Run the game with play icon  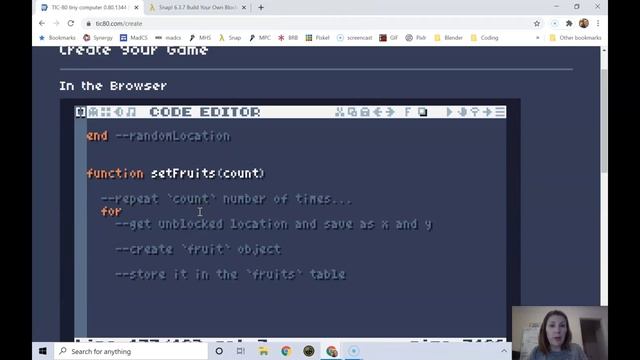pyautogui.click(x=449, y=112)
